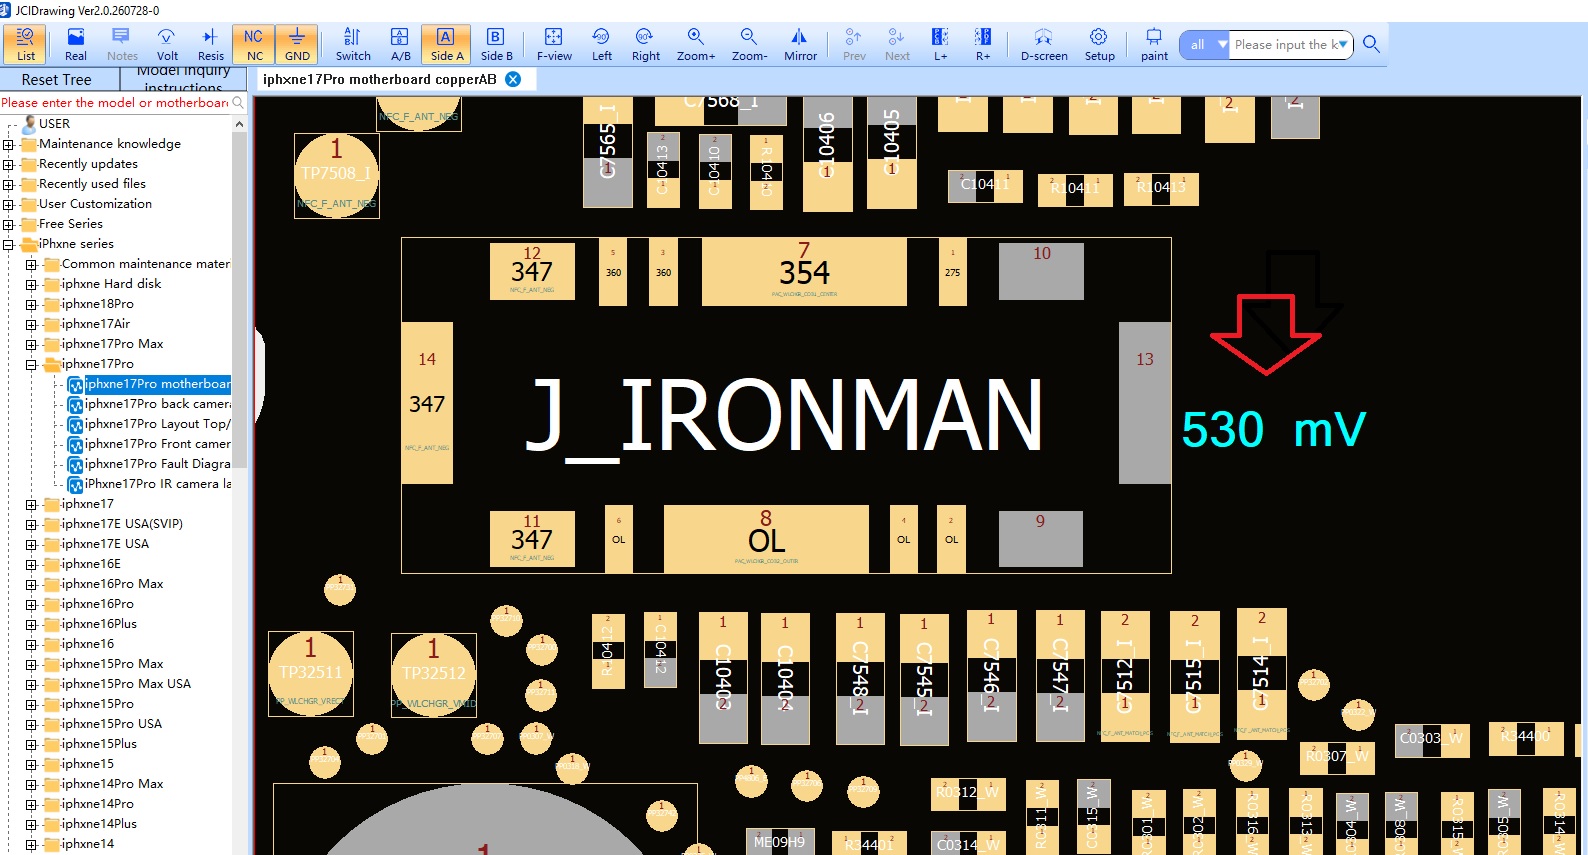Screen dimensions: 1588x855
Task: Toggle GND highlighting
Action: coord(297,44)
